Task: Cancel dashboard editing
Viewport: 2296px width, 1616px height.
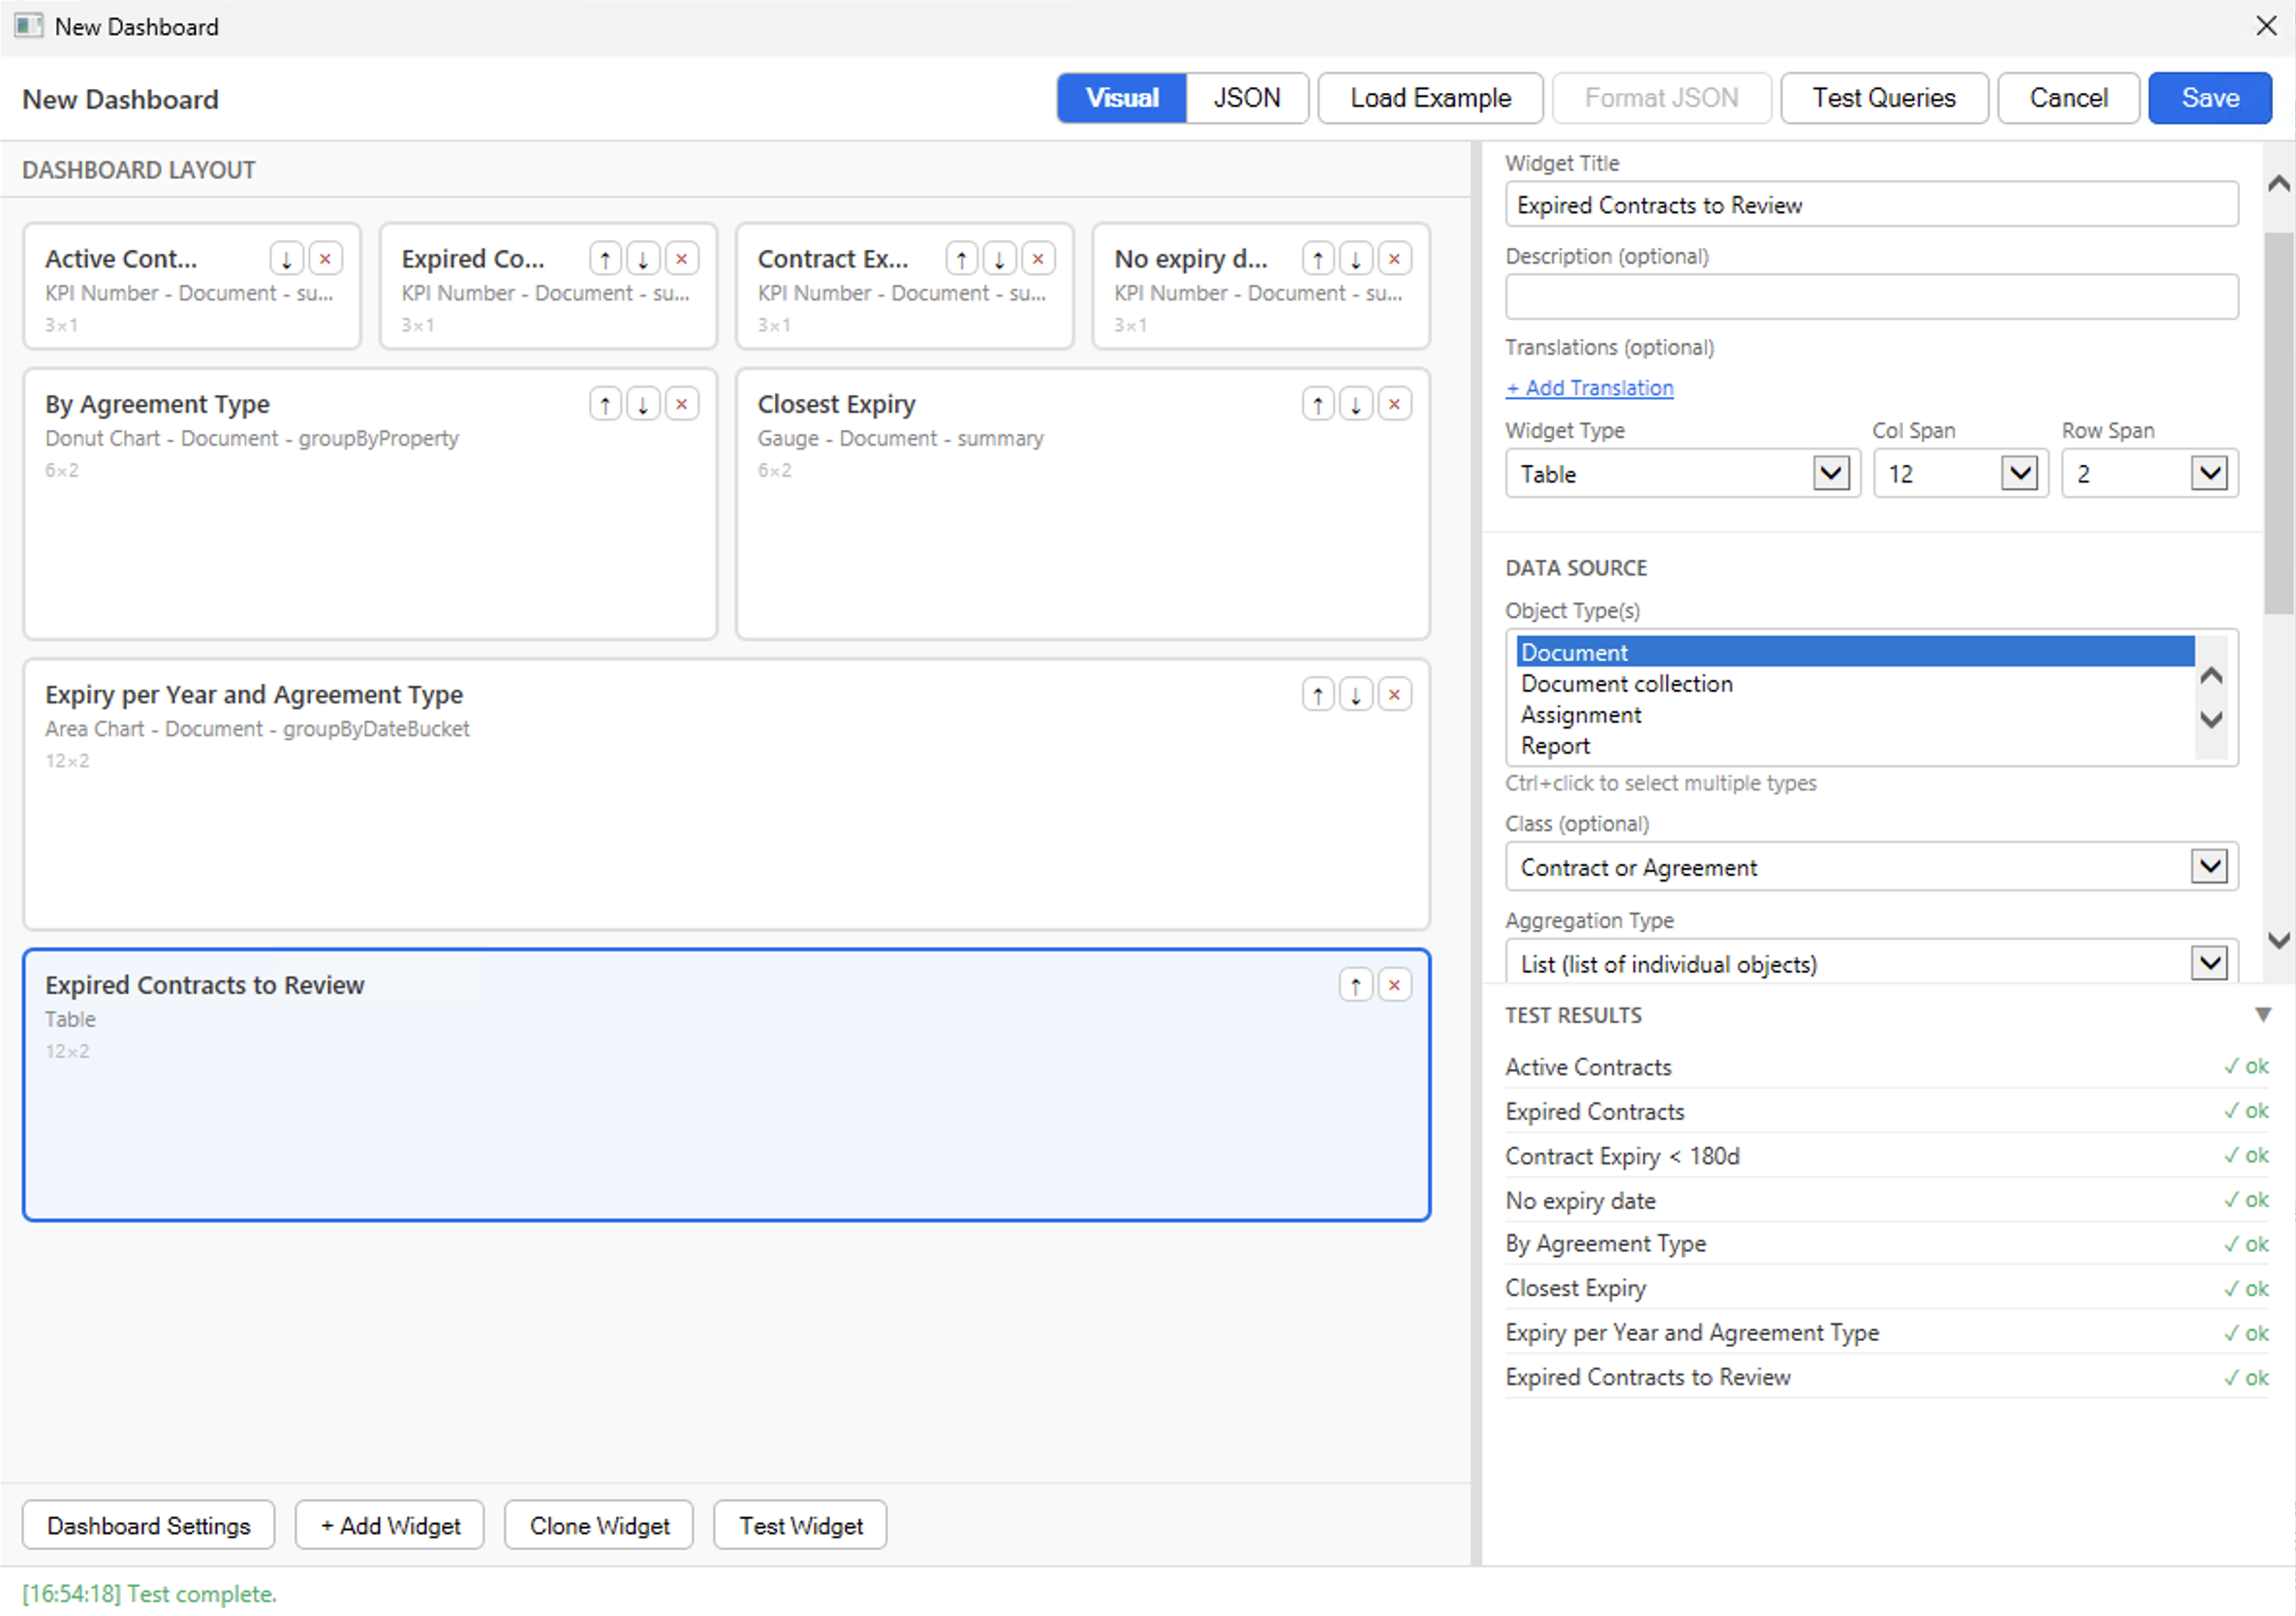Action: click(2068, 98)
